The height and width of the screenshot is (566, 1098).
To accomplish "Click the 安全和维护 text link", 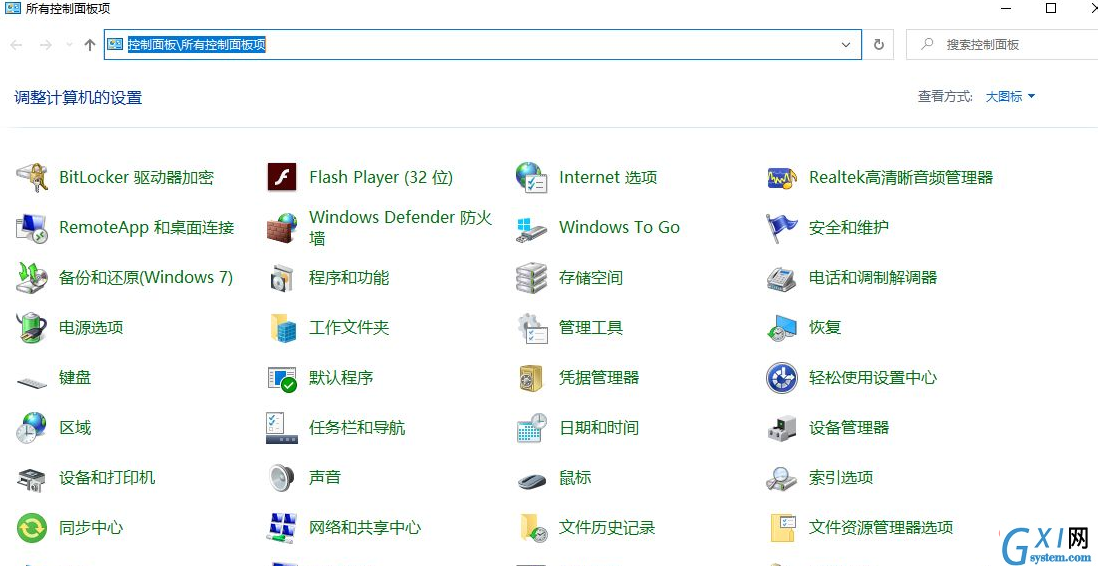I will (x=849, y=228).
